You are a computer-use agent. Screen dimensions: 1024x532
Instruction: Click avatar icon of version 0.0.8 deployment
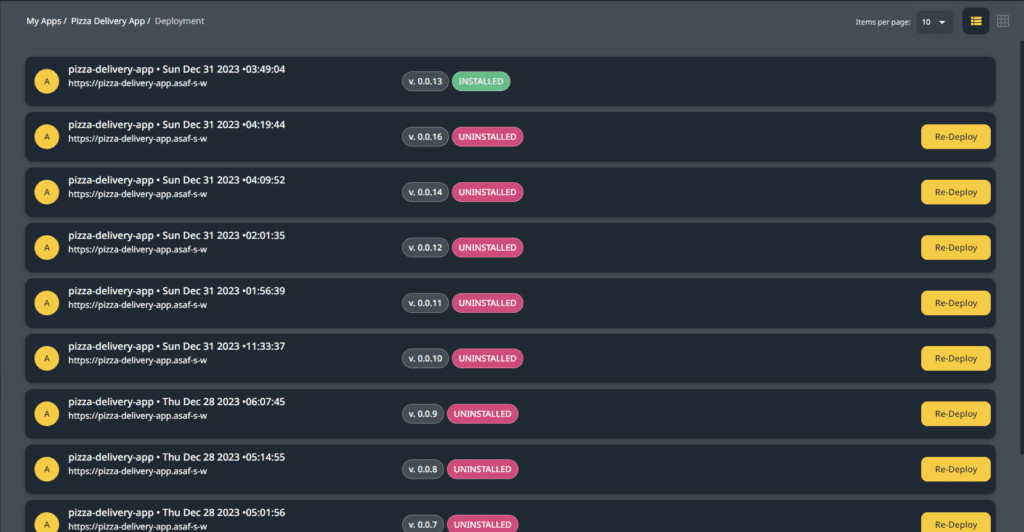point(46,469)
